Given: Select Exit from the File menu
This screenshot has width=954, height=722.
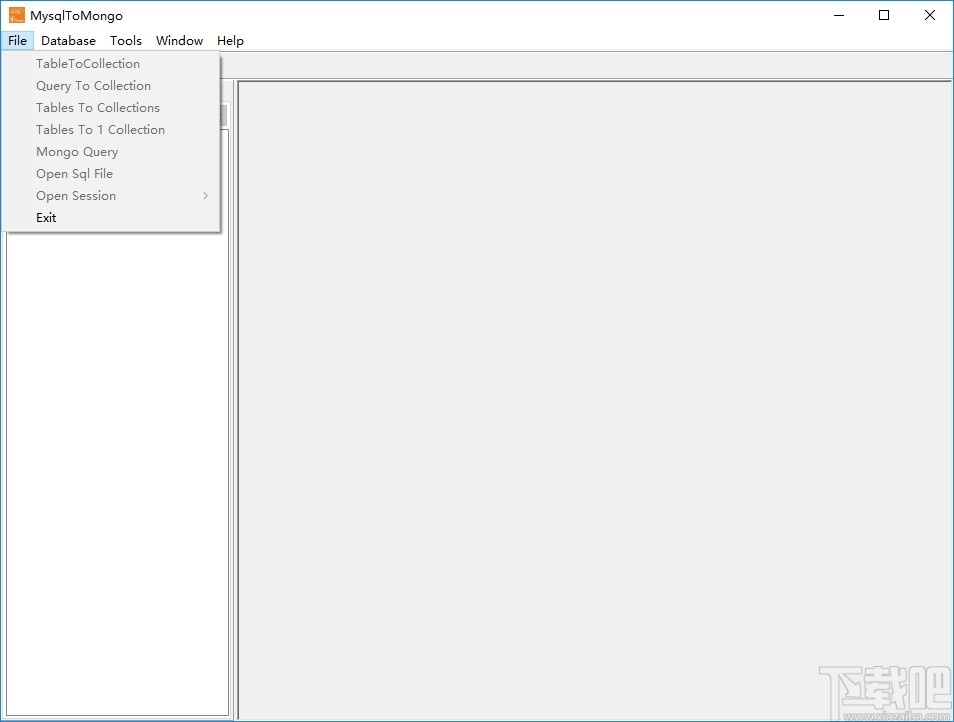Looking at the screenshot, I should 46,217.
